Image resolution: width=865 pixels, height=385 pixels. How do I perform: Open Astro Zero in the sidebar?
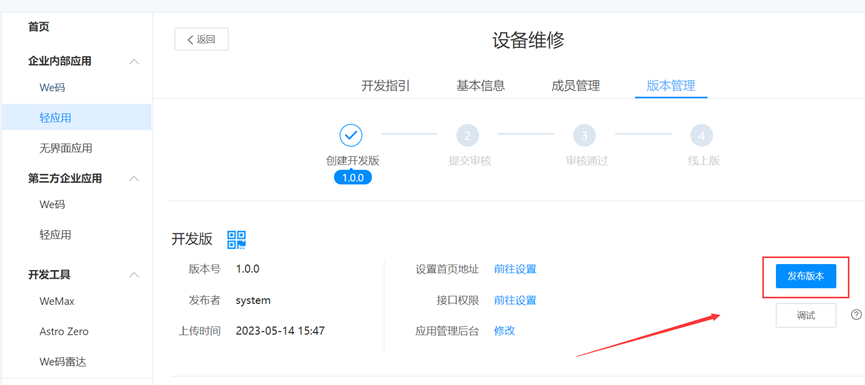(x=64, y=331)
